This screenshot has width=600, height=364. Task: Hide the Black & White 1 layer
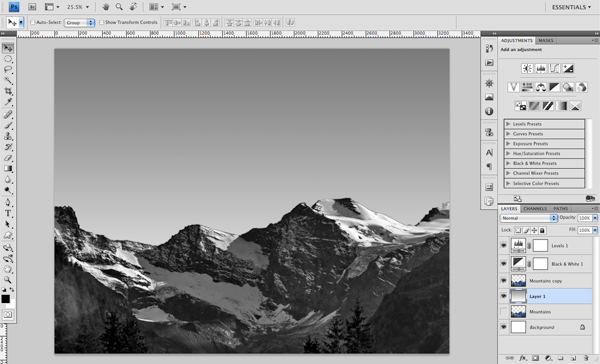tap(504, 264)
